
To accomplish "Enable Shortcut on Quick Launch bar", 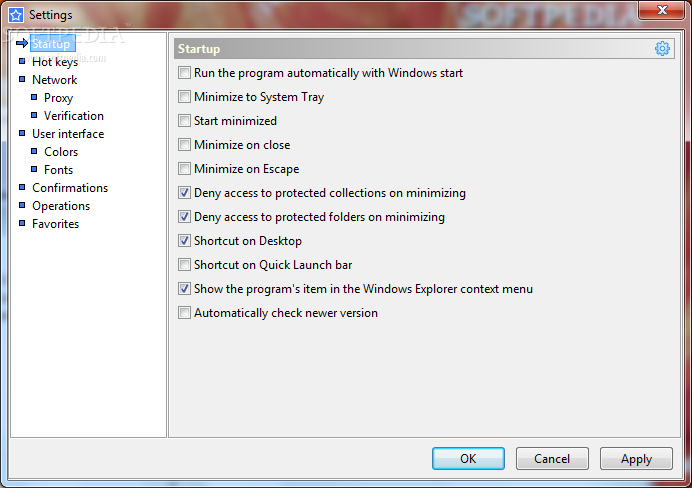I will coord(184,265).
